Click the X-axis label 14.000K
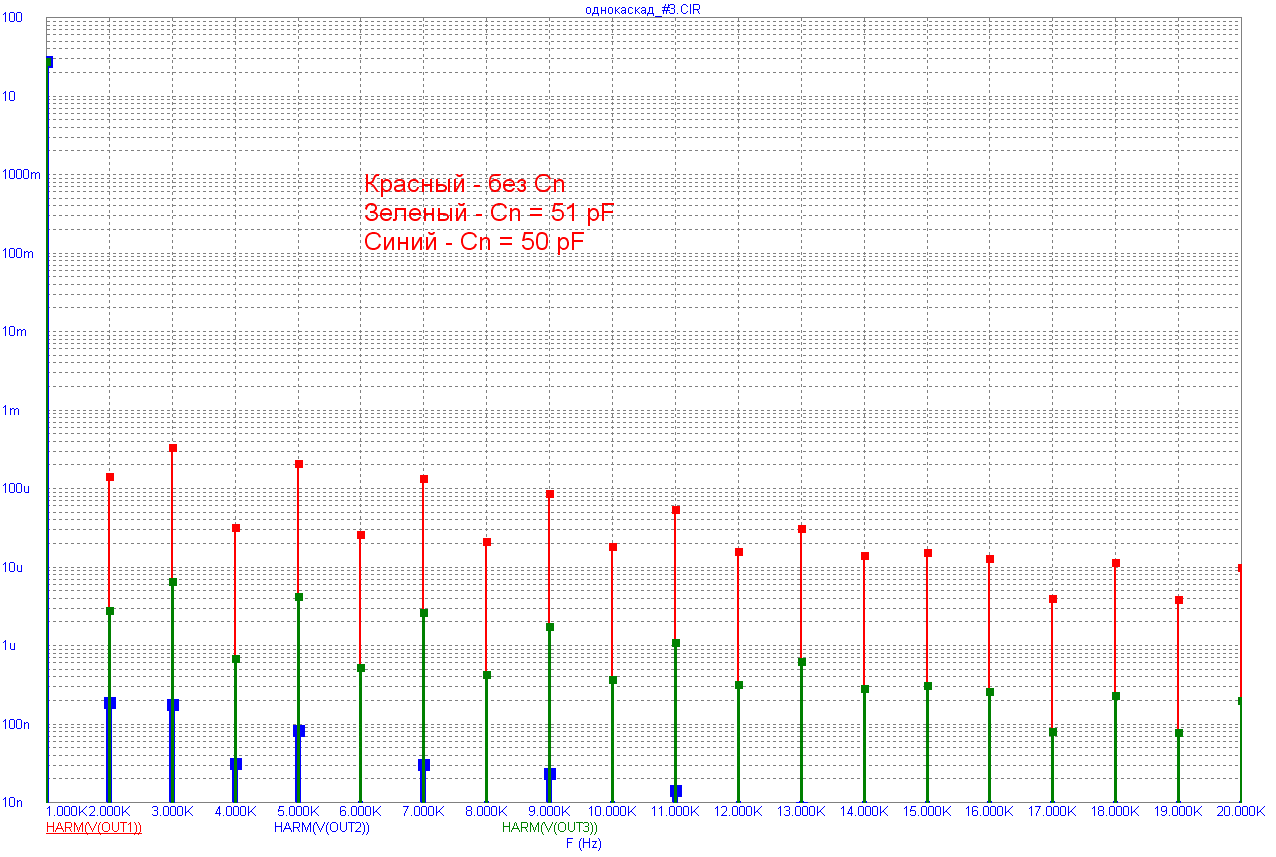The width and height of the screenshot is (1276, 857). (x=864, y=811)
